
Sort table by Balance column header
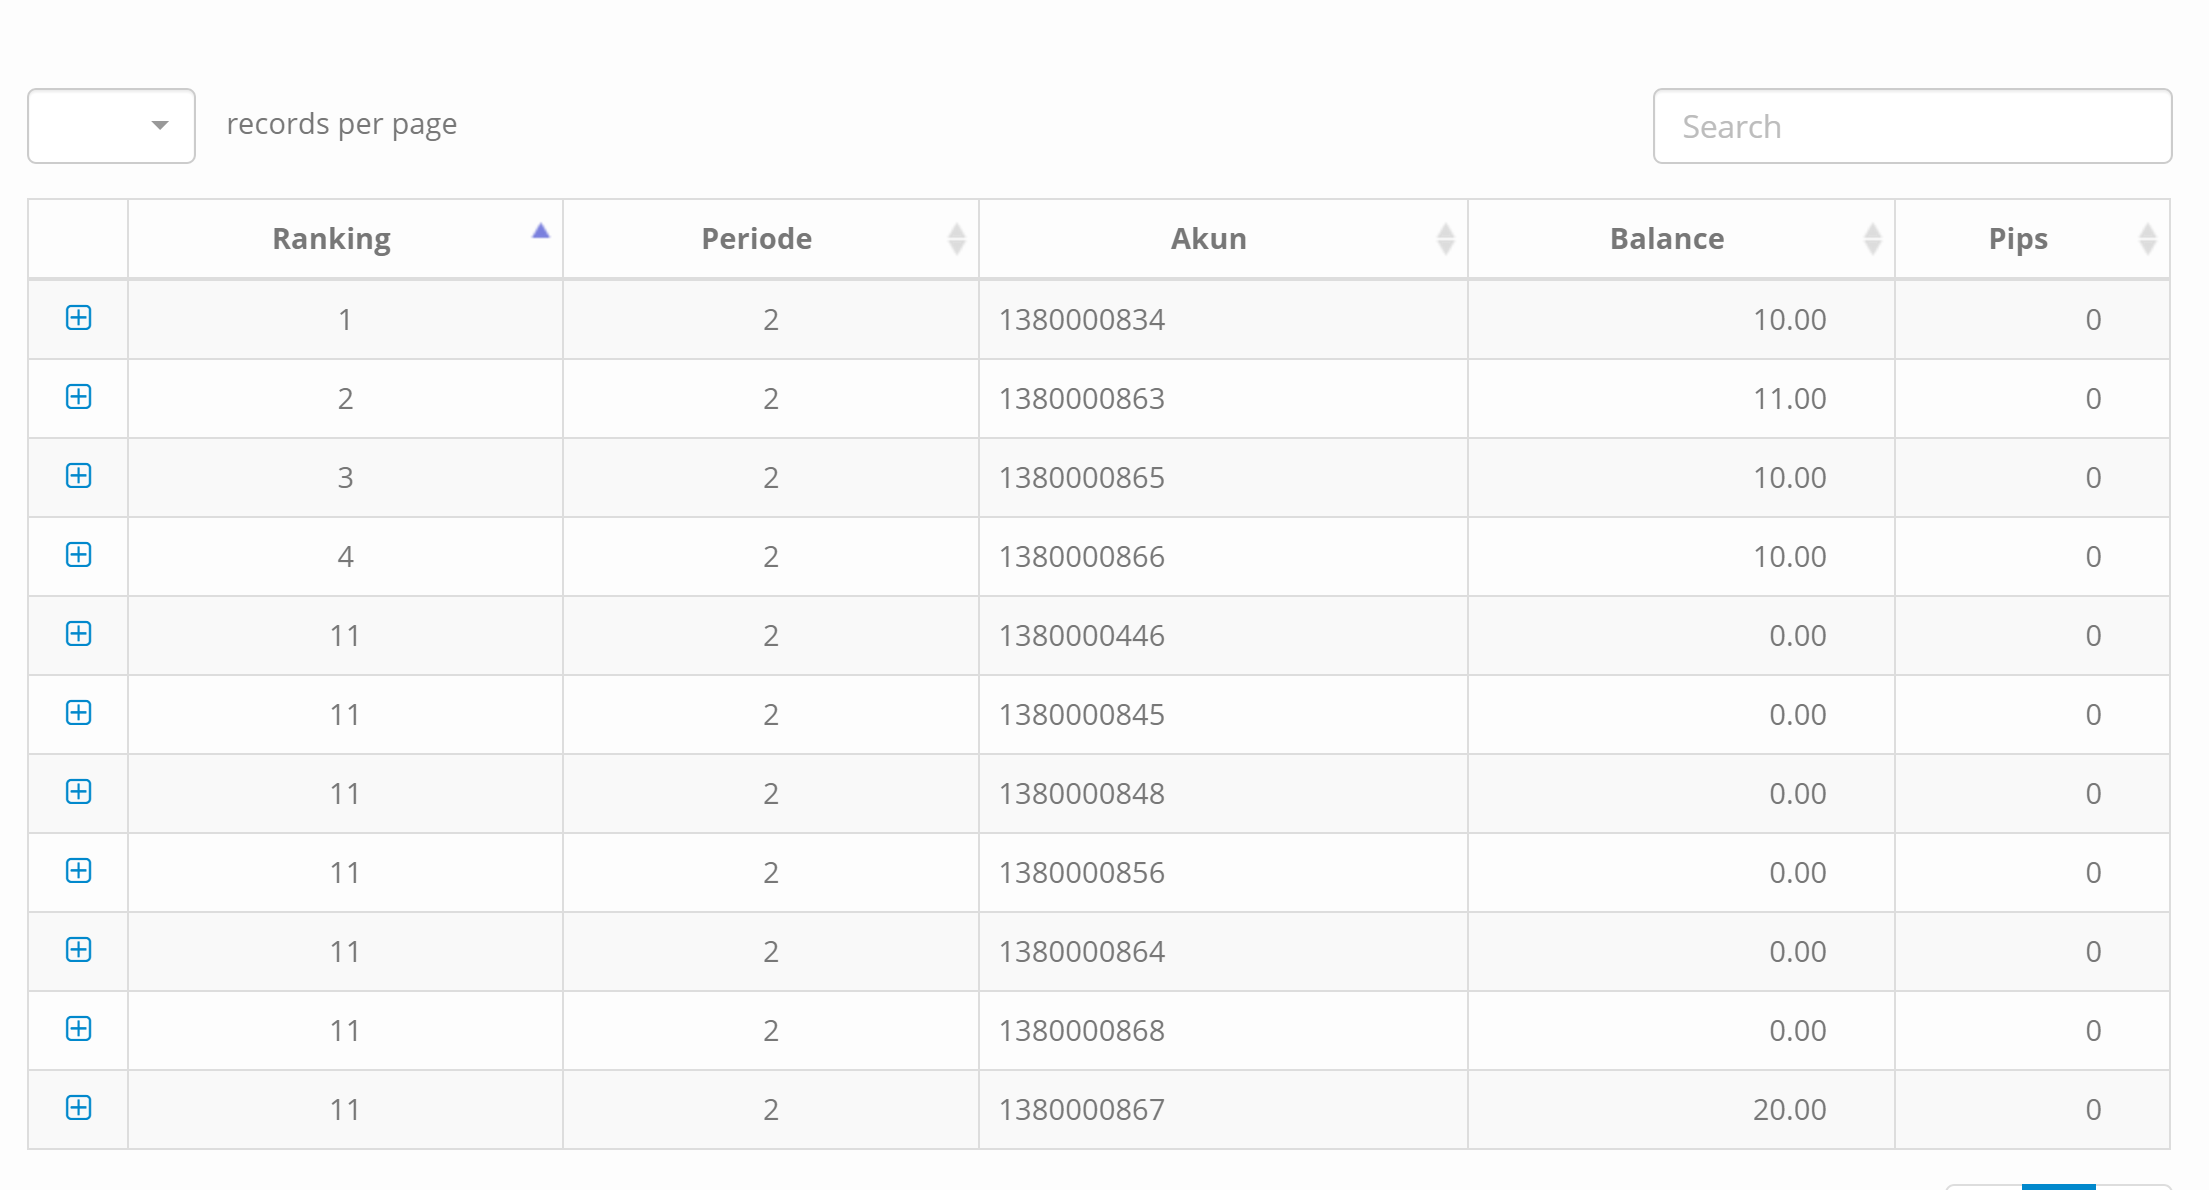pos(1666,239)
